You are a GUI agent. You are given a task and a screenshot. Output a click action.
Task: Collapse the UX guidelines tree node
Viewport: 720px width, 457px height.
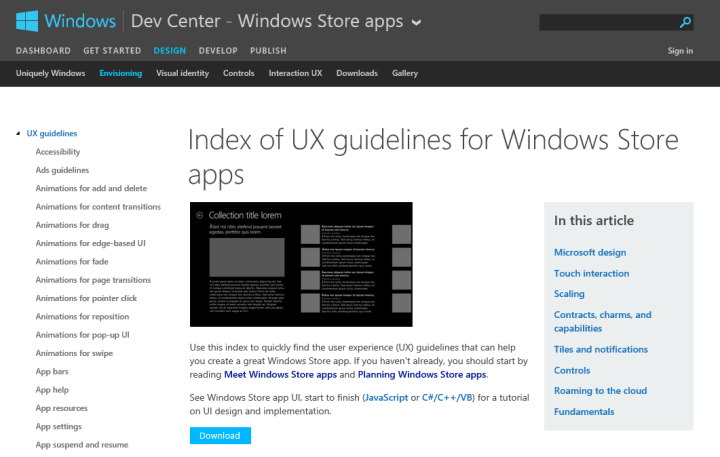[18, 133]
